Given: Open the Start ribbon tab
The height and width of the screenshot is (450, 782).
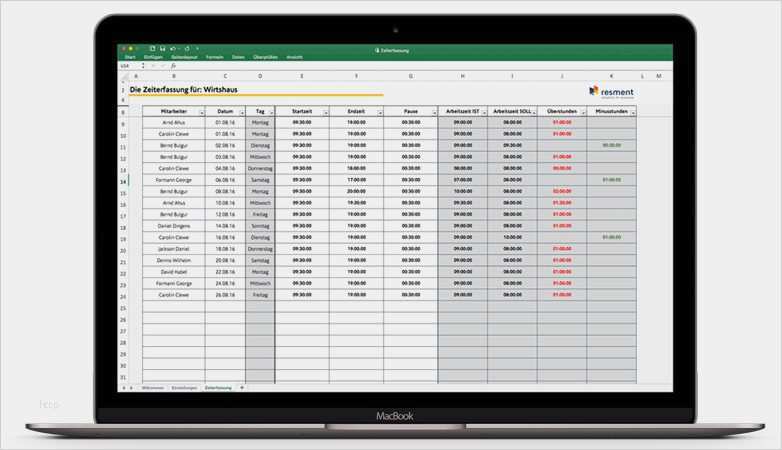Looking at the screenshot, I should tap(130, 57).
